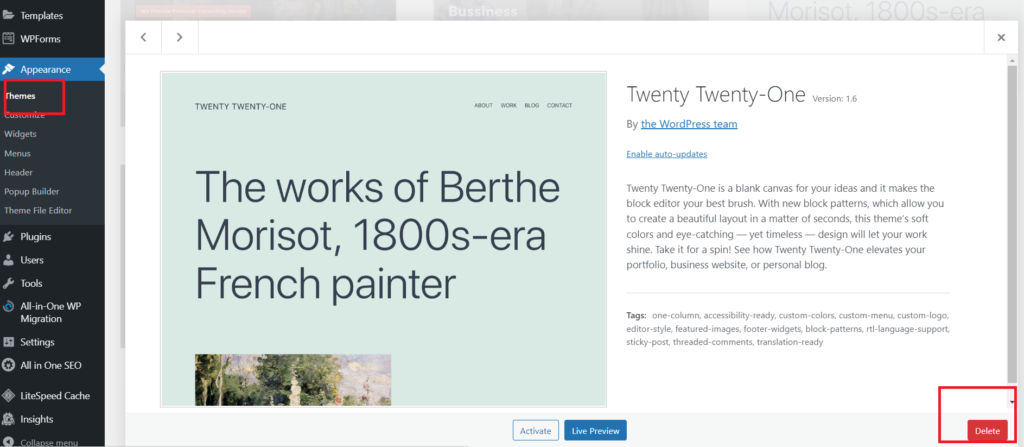Click the Appearance paintbrush icon
The image size is (1024, 447).
click(8, 69)
